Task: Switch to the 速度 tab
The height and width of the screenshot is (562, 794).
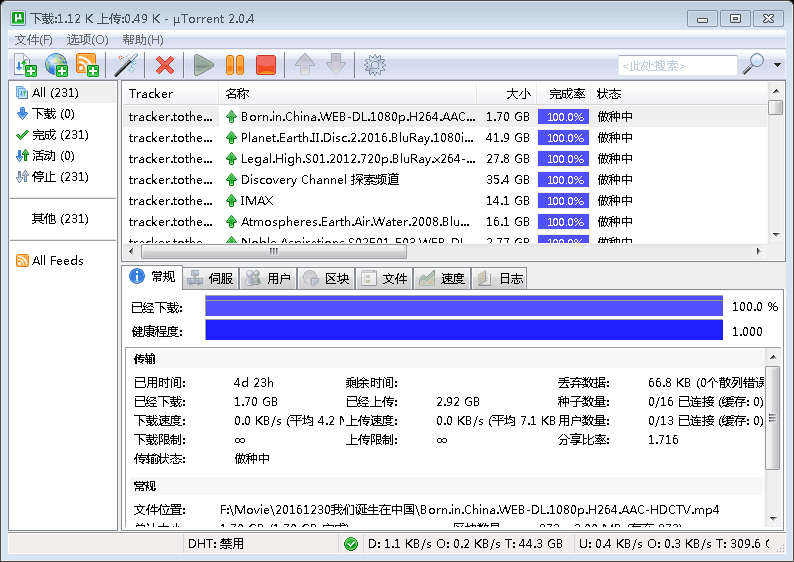Action: [443, 278]
